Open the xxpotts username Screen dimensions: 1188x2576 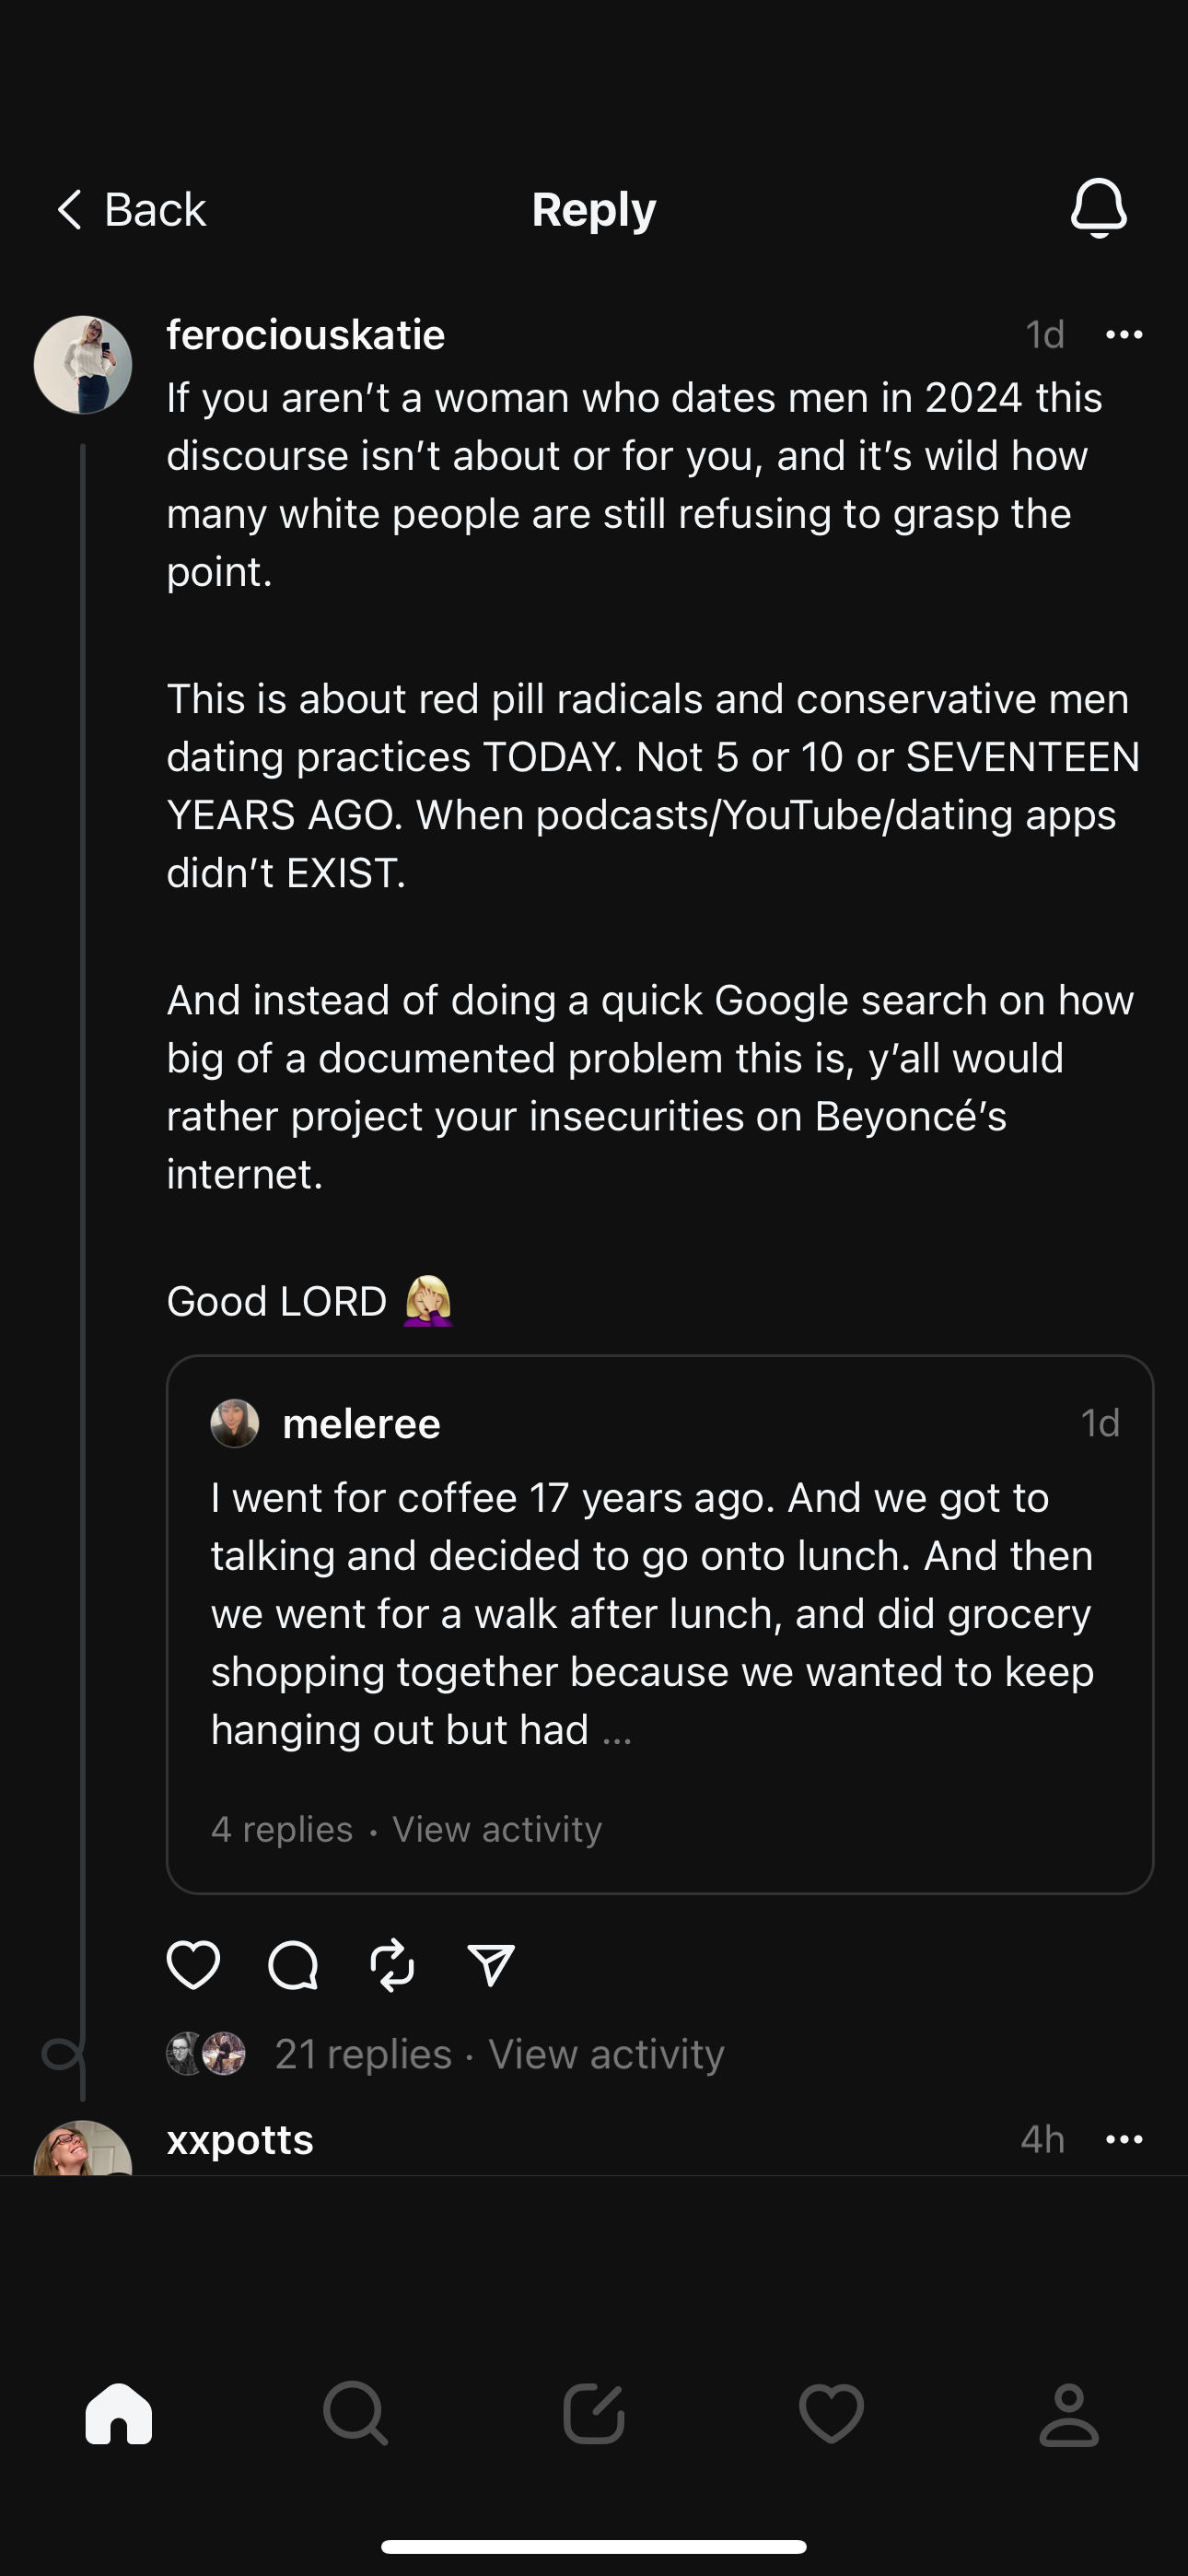(240, 2140)
